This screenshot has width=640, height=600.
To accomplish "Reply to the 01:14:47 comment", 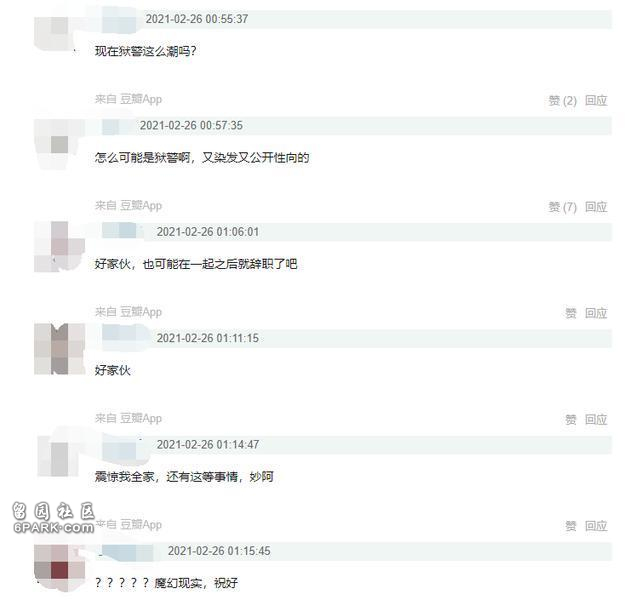I will [596, 526].
